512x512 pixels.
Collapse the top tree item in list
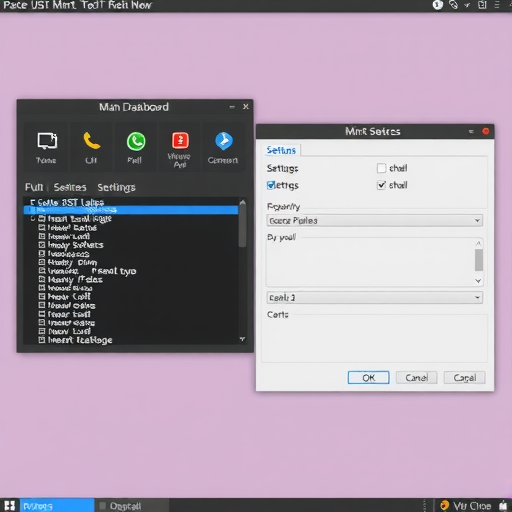pyautogui.click(x=32, y=202)
